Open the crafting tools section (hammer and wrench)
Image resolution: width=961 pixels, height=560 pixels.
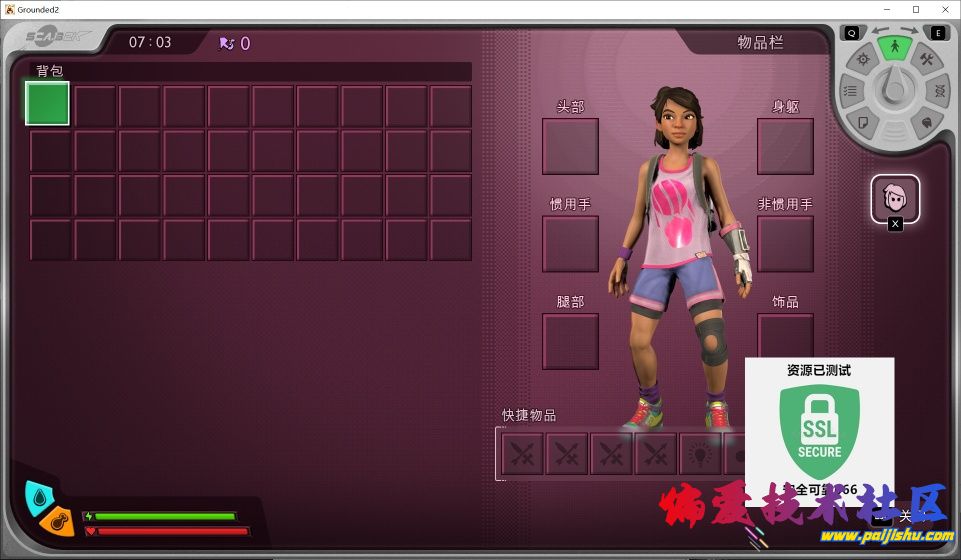(x=926, y=60)
